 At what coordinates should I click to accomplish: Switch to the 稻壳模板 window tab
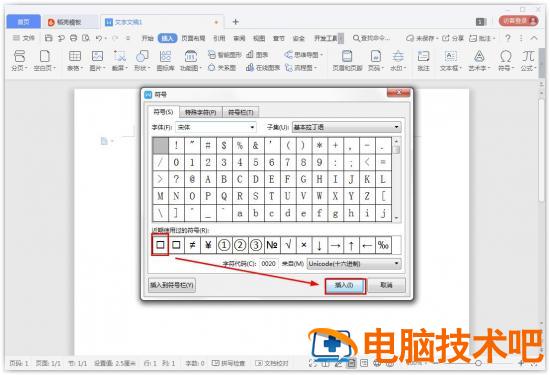coord(69,22)
